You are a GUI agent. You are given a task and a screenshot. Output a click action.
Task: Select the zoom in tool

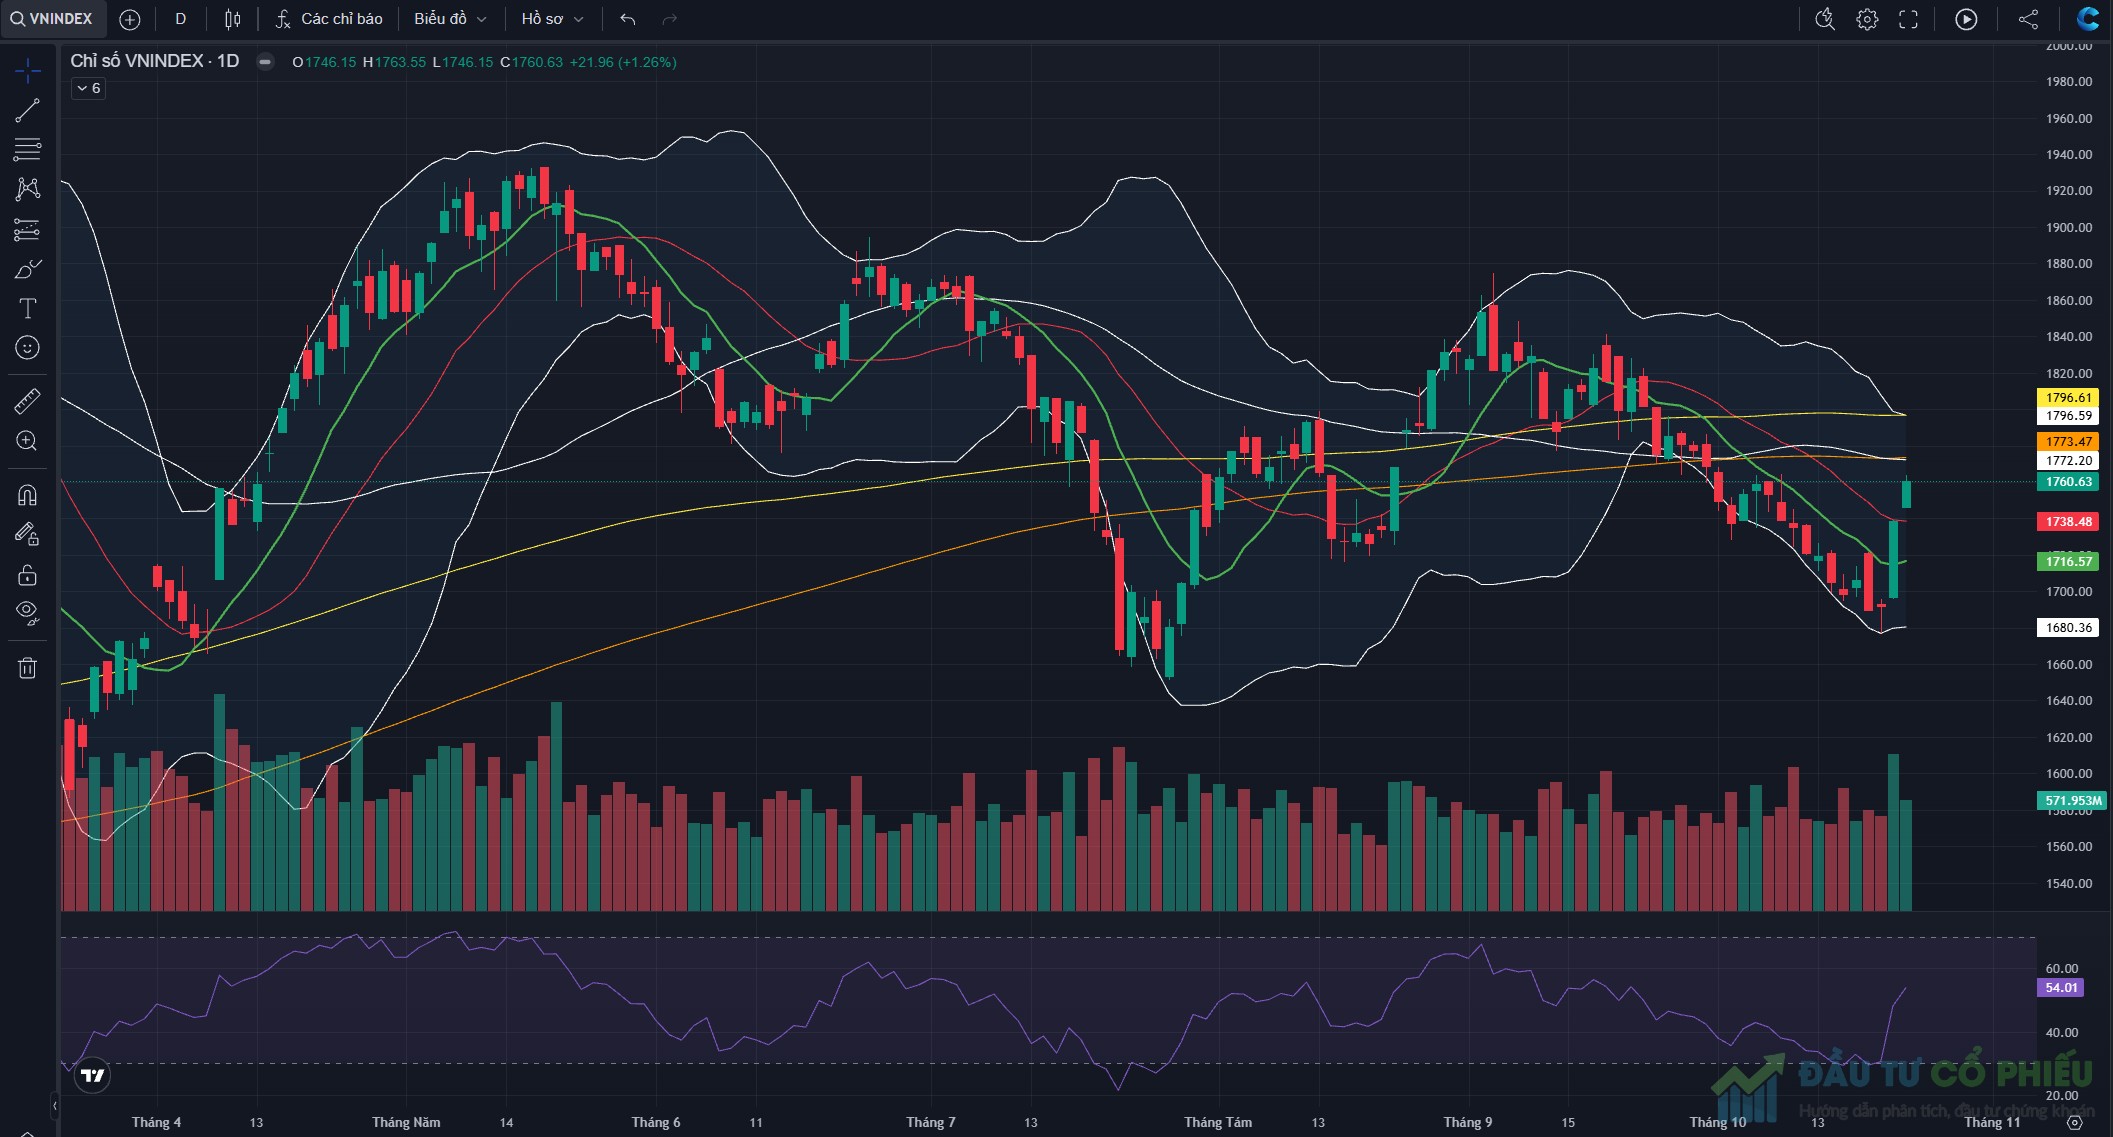click(x=28, y=441)
